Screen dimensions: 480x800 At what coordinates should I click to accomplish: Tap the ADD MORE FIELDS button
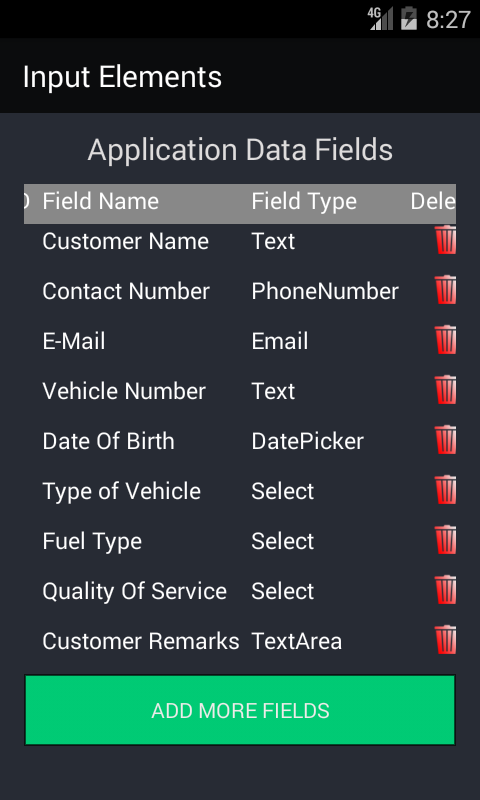(240, 710)
